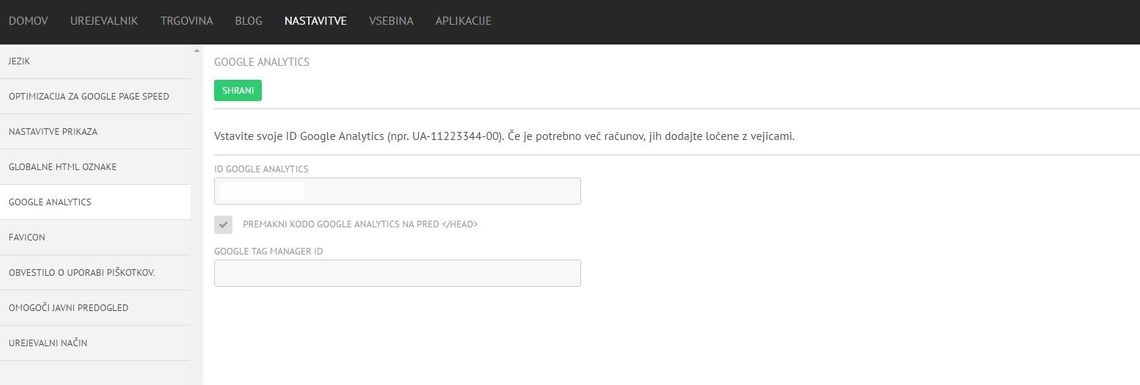Image resolution: width=1140 pixels, height=385 pixels.
Task: Click the green Shrani button
Action: 238,91
